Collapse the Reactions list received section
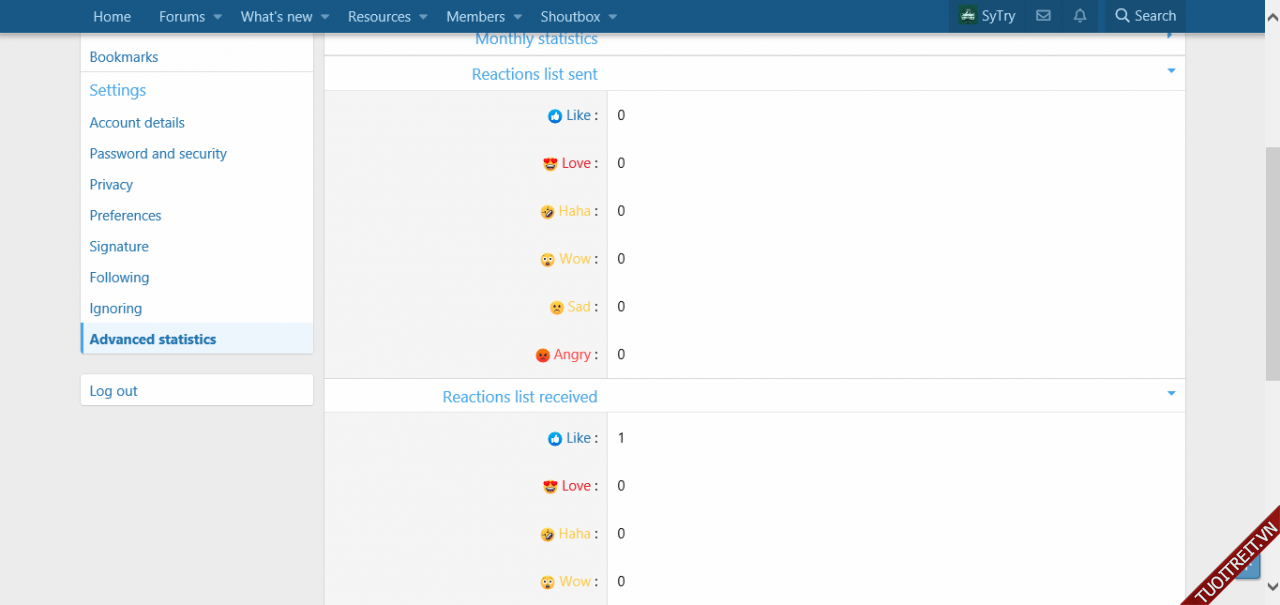The height and width of the screenshot is (605, 1280). pos(1171,394)
